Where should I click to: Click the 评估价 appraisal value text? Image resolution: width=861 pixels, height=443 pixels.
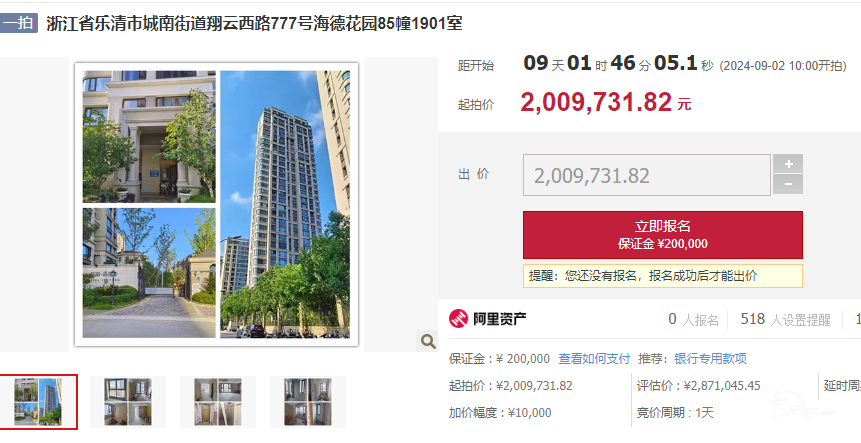(698, 386)
